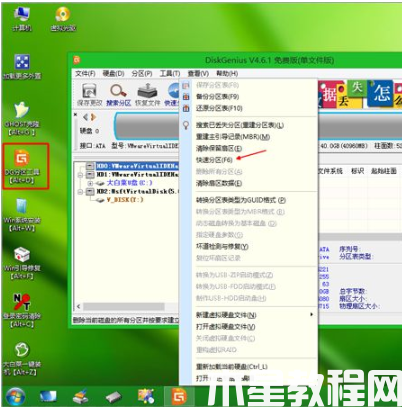Launch 大白菜一键装机 [Alt+Z] desktop shortcut
This screenshot has width=402, height=407.
(x=22, y=358)
